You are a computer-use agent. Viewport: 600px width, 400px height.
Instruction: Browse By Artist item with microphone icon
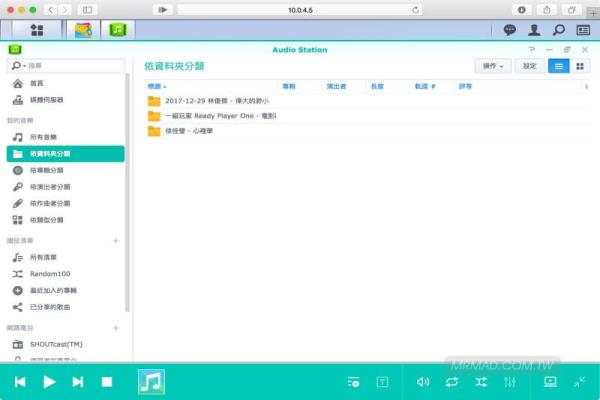(x=65, y=187)
